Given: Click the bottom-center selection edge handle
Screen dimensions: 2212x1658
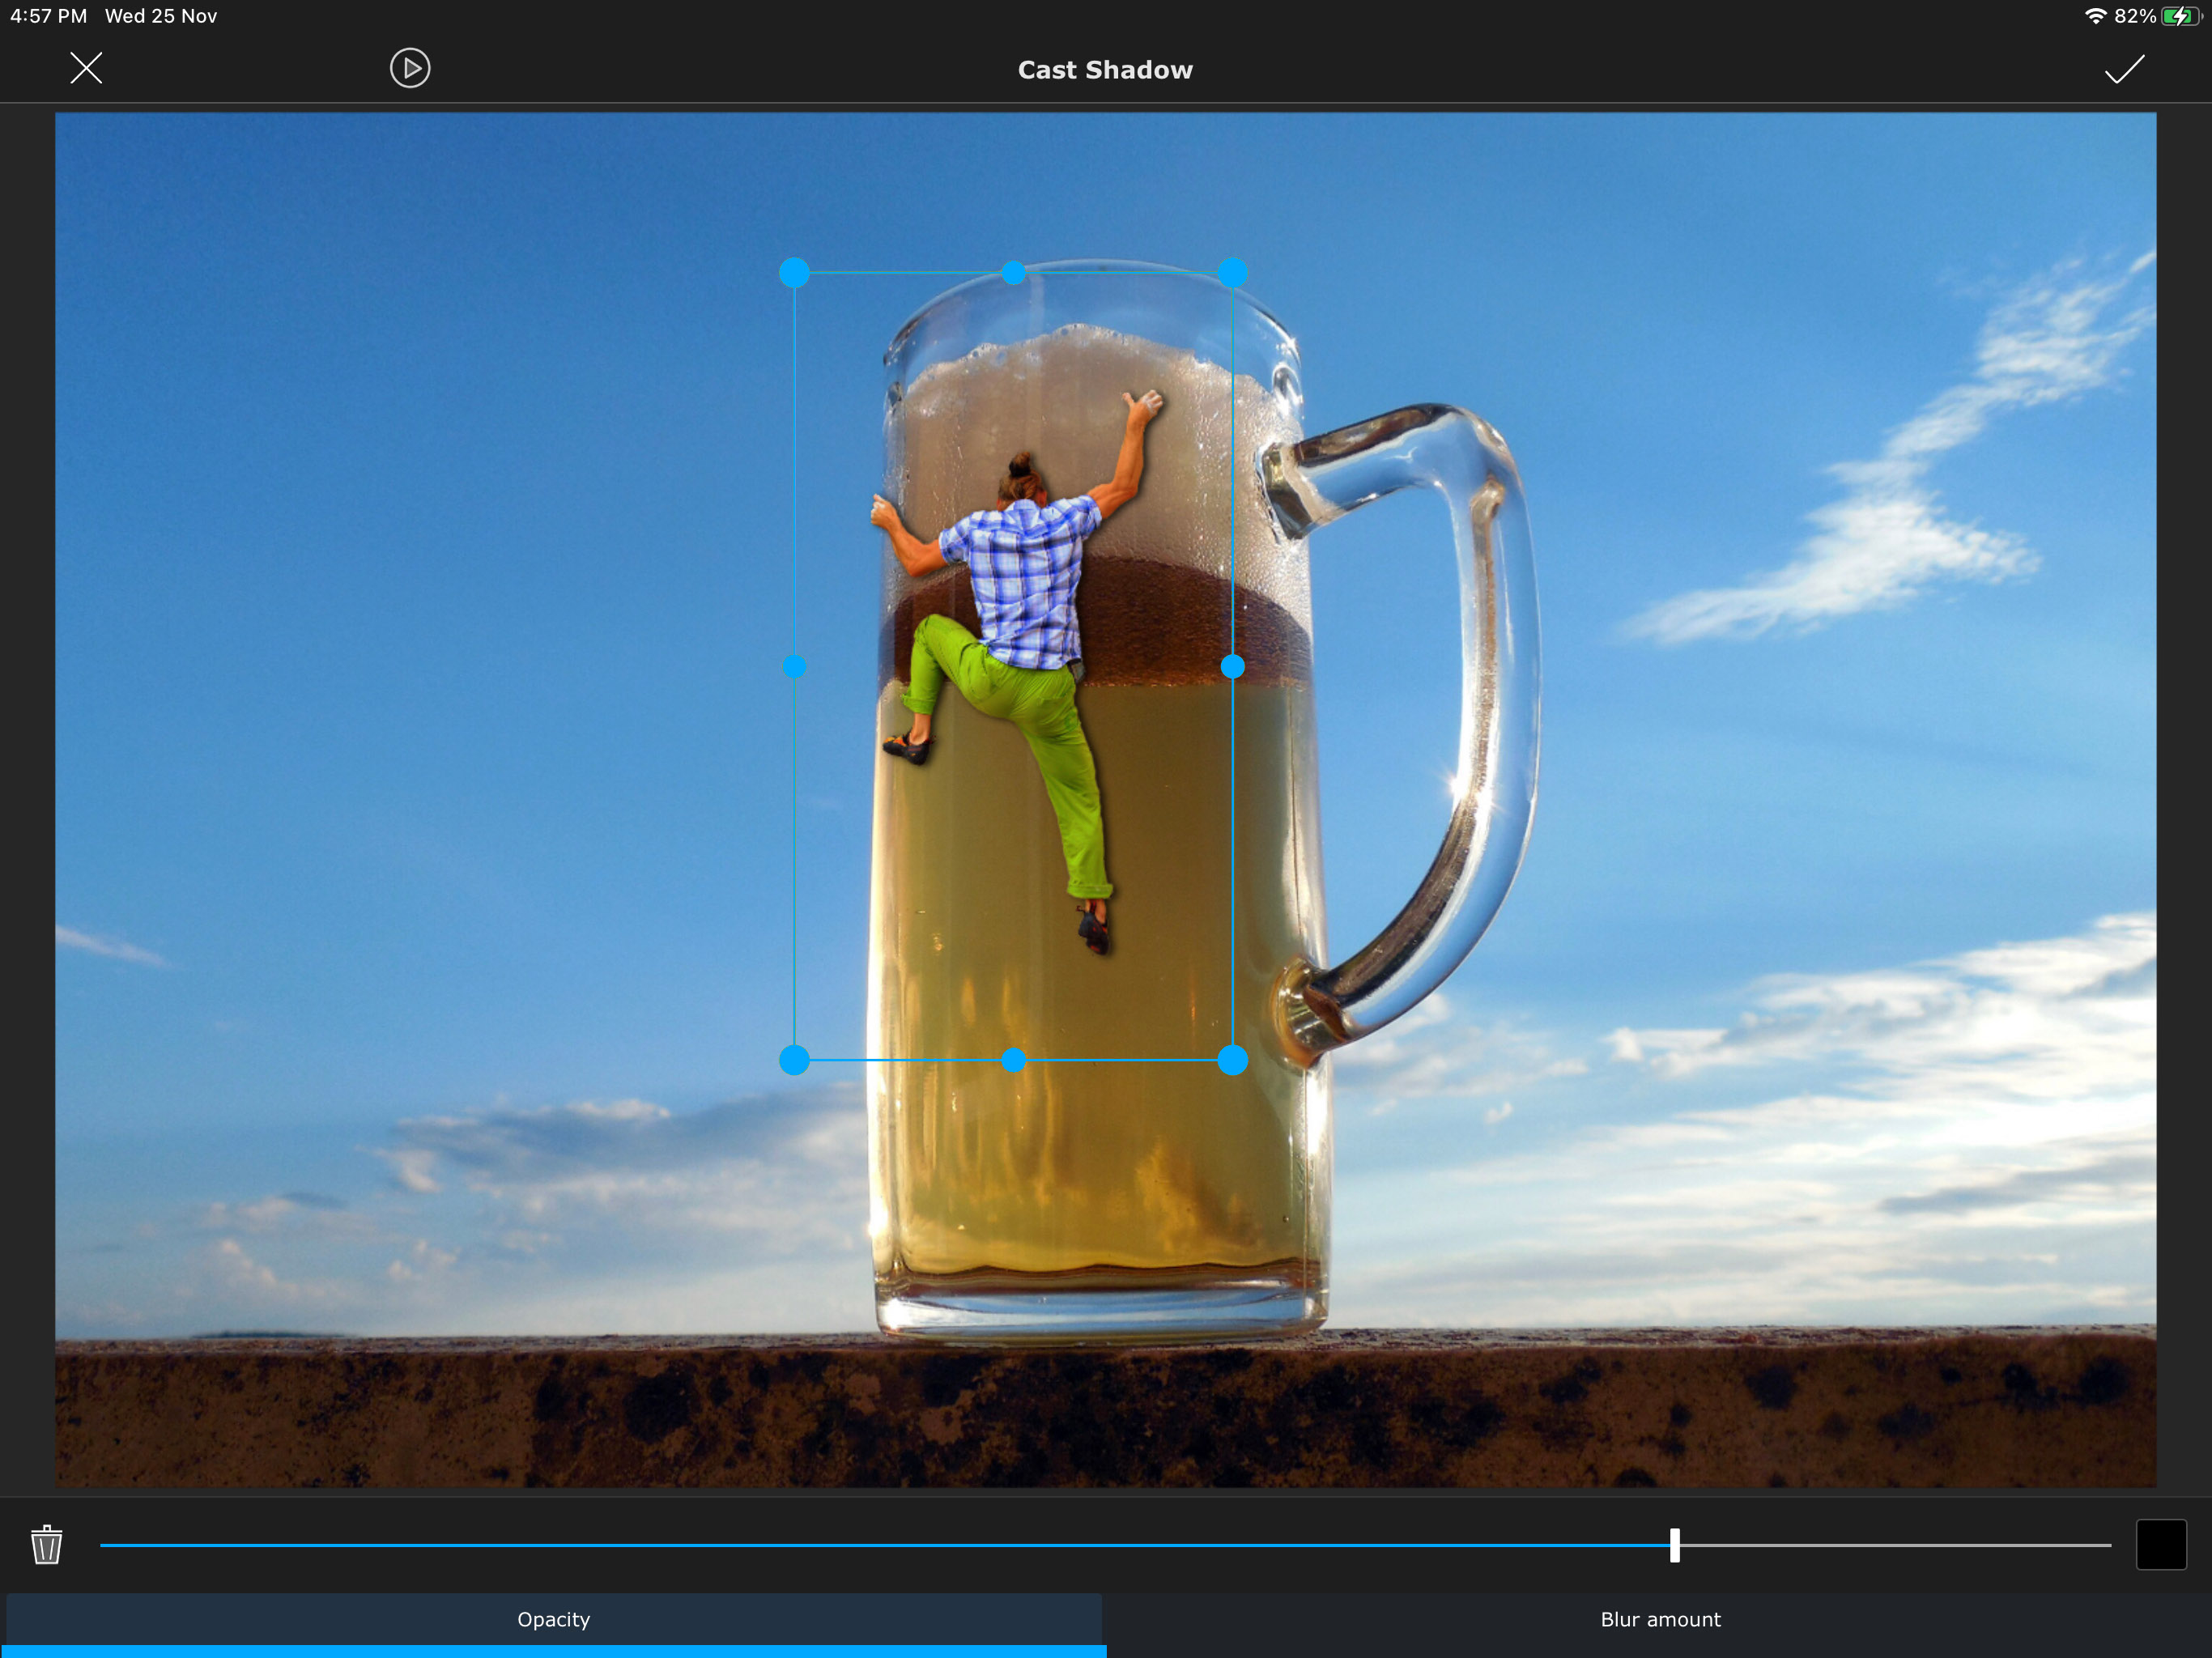Looking at the screenshot, I should [1013, 1060].
